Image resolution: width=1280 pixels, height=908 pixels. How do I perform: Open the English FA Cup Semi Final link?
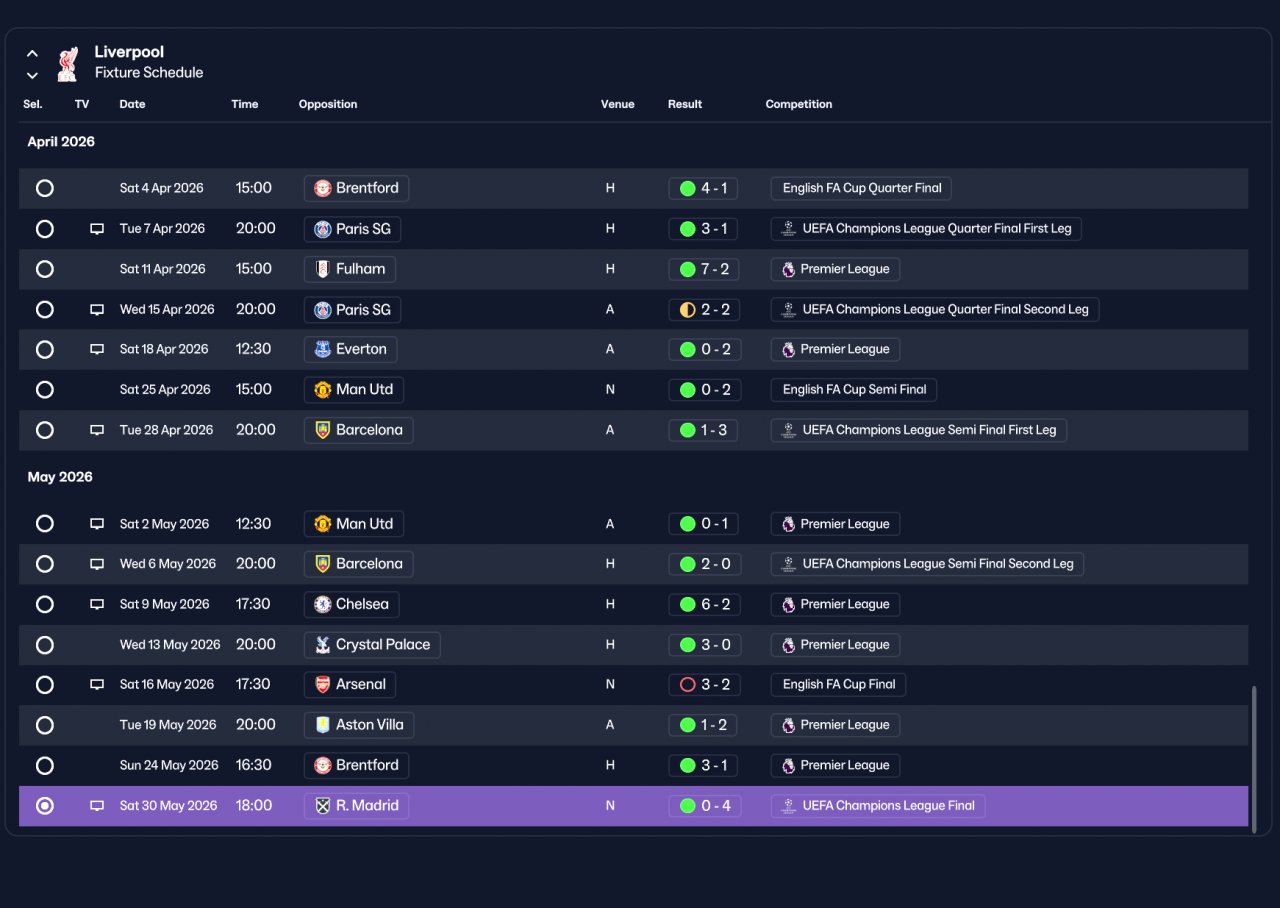tap(854, 390)
